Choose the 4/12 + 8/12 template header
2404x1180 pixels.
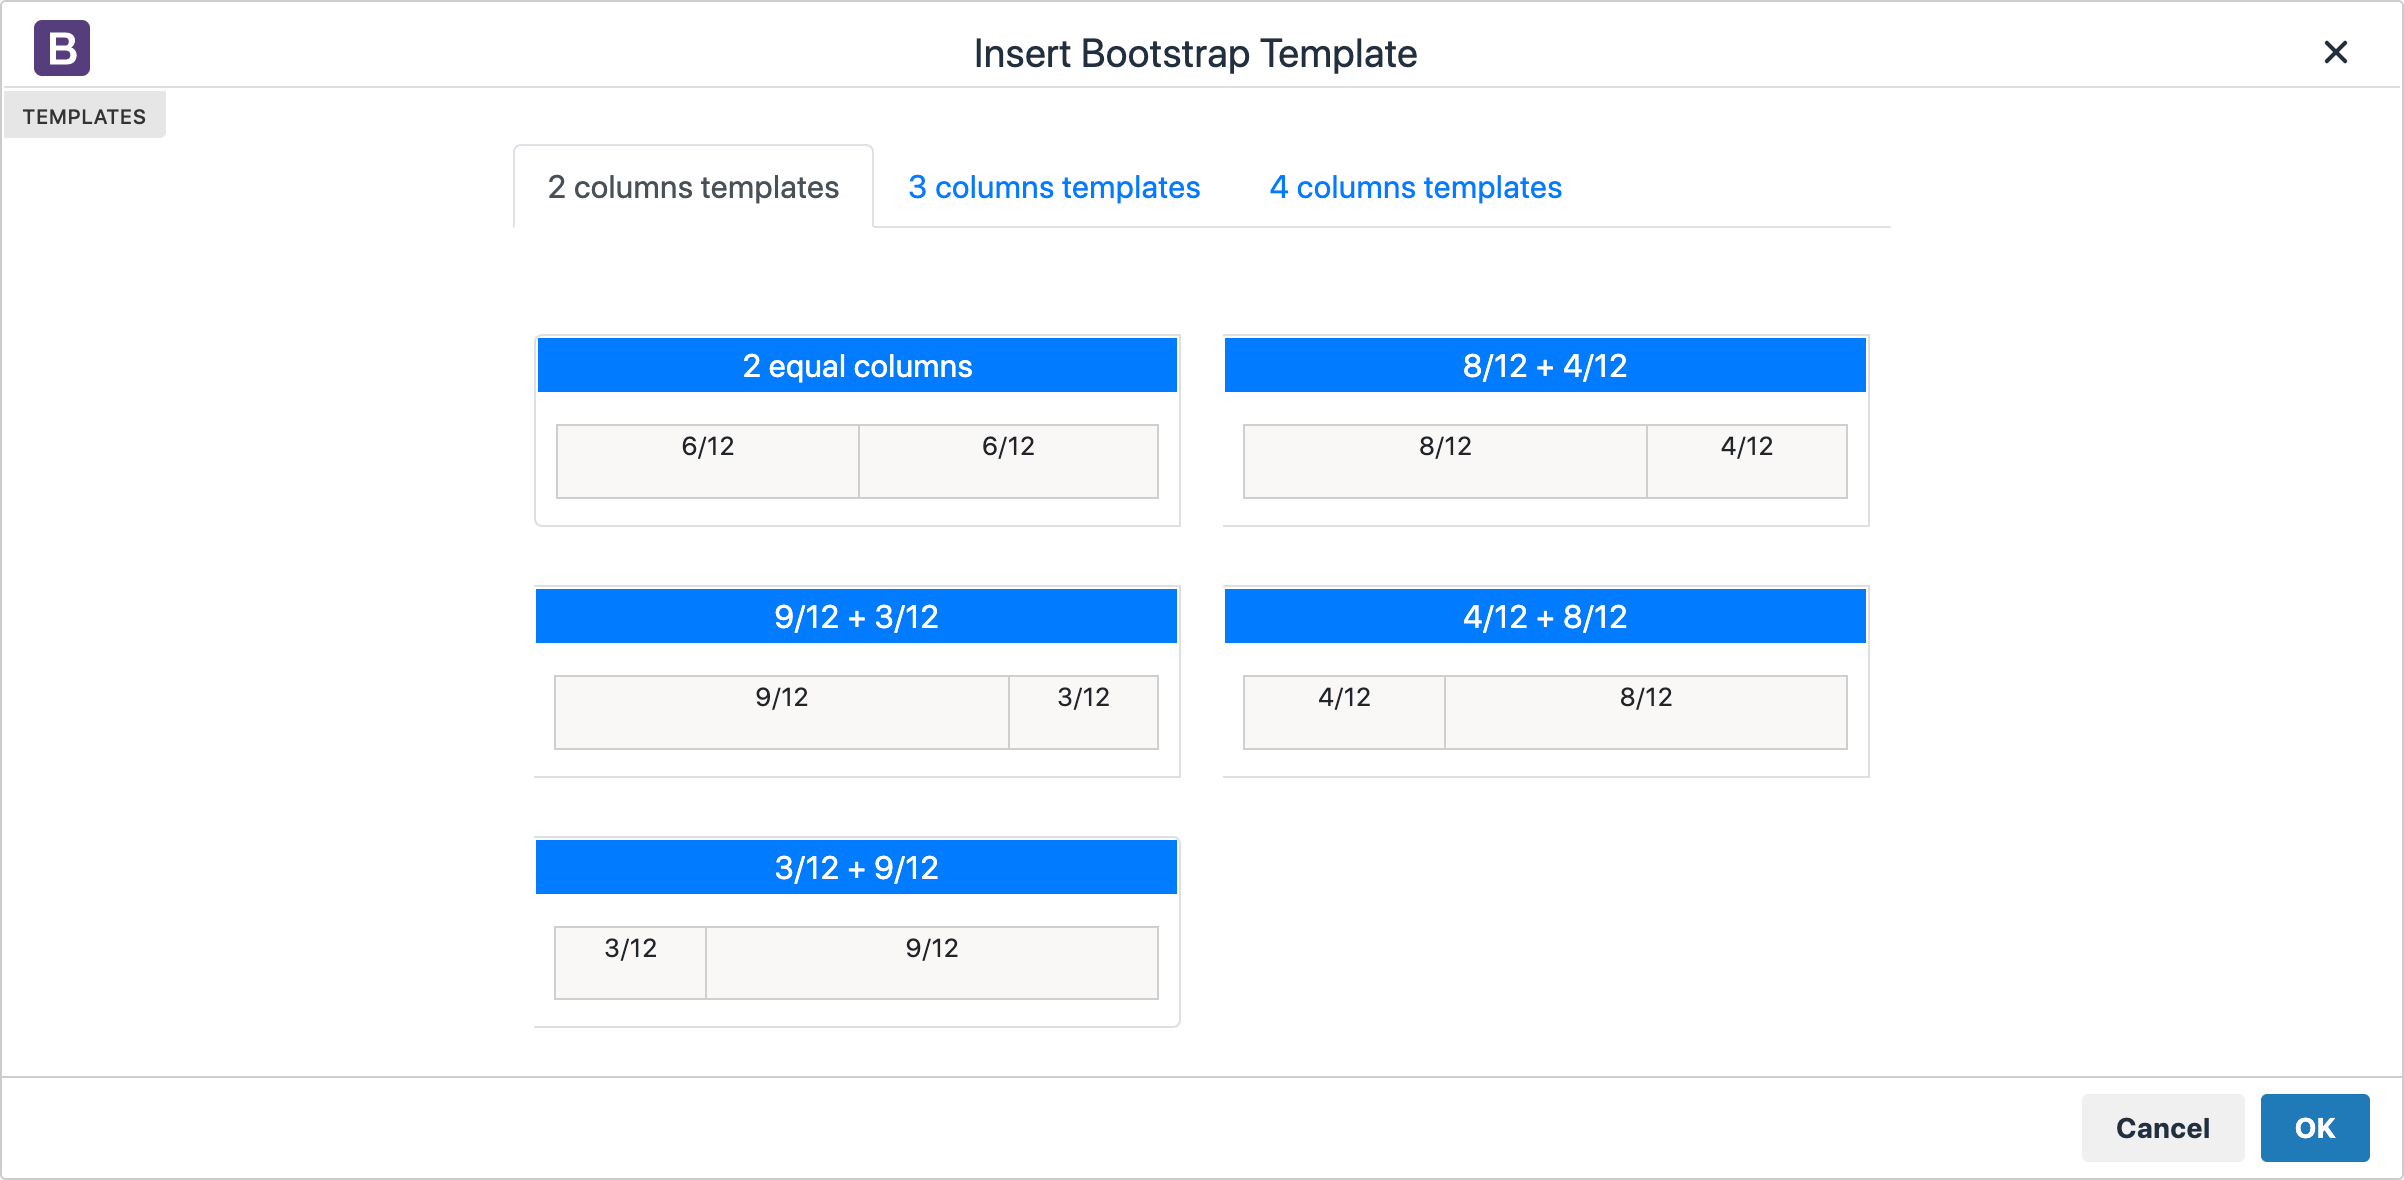(1545, 616)
